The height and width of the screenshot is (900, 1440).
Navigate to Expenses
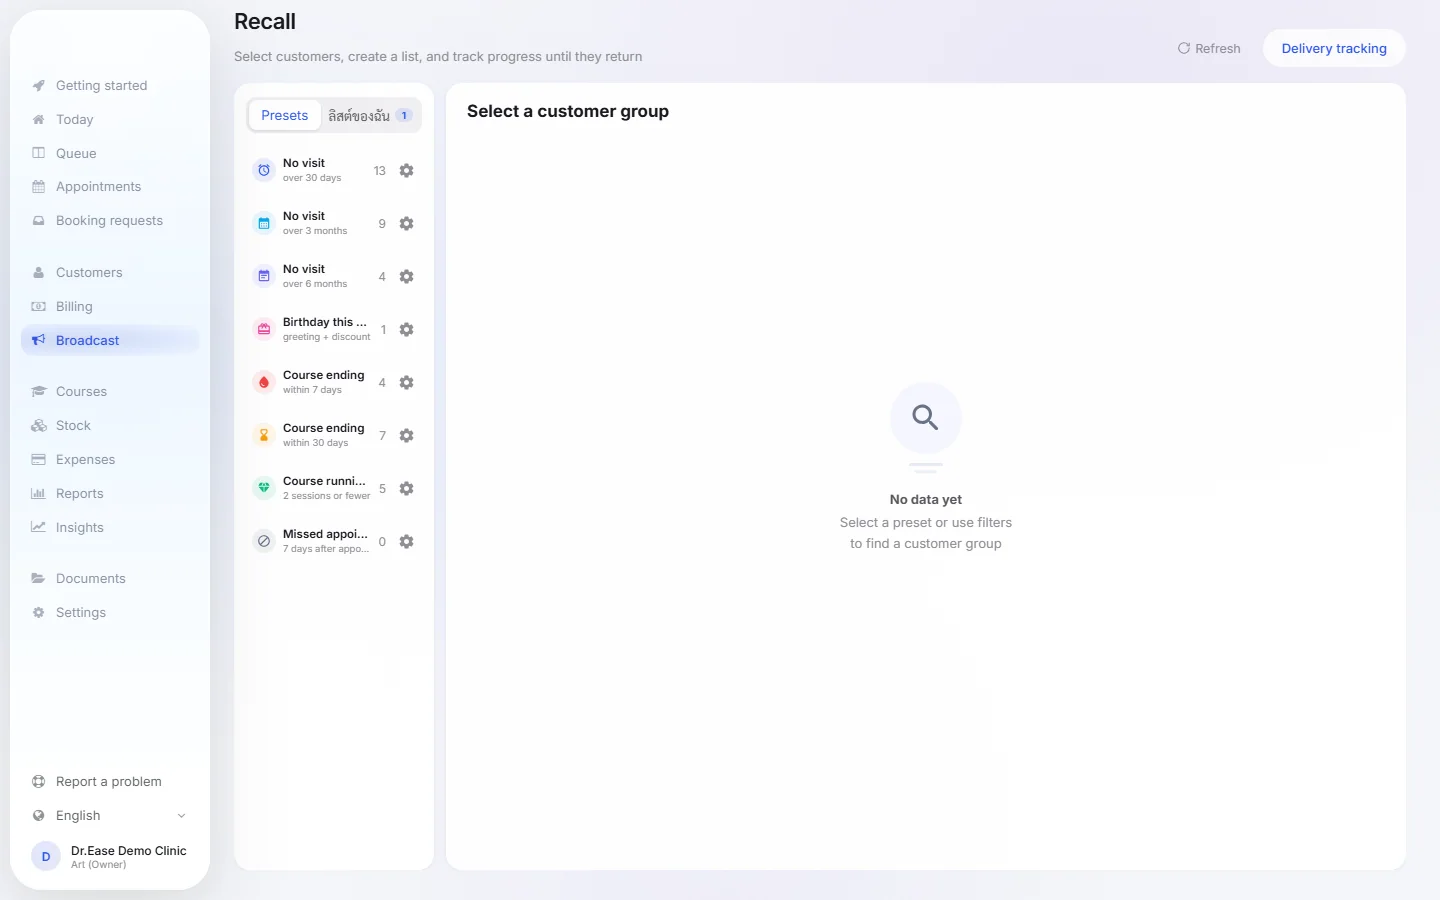pyautogui.click(x=110, y=460)
